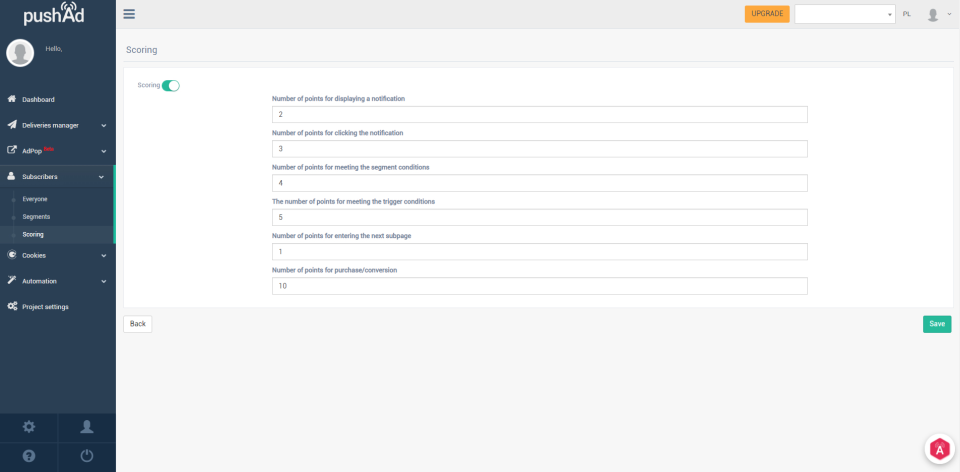The image size is (960, 472).
Task: Open the red A chat widget
Action: click(x=939, y=449)
